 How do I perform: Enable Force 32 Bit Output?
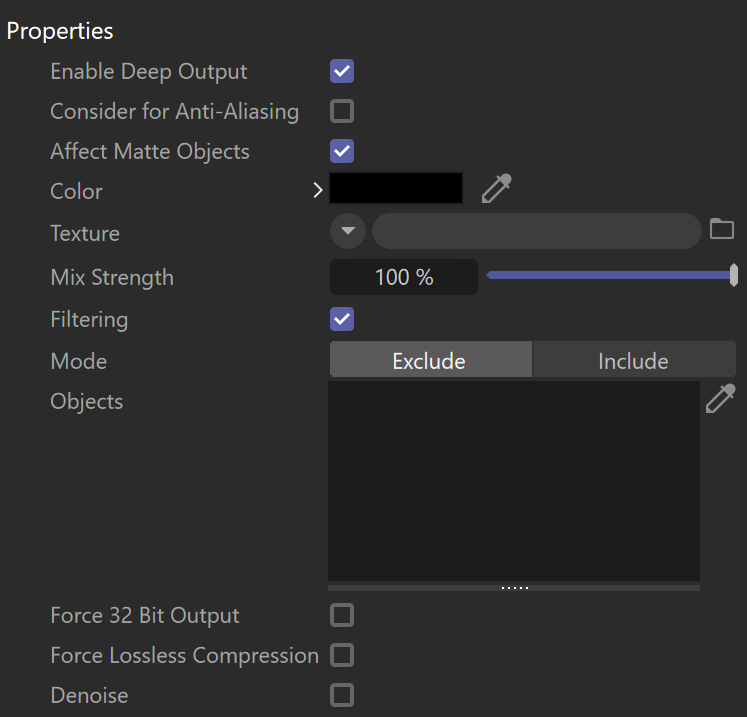pyautogui.click(x=342, y=615)
